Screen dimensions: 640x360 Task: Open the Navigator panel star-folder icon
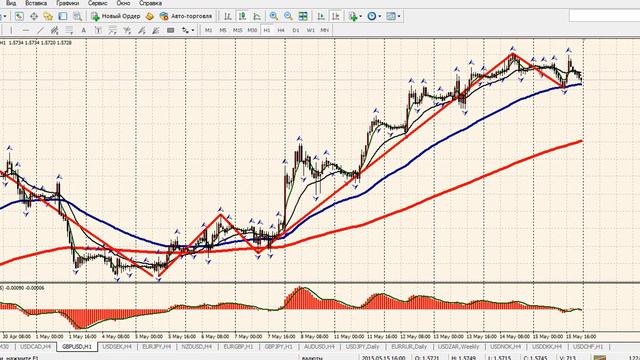[48, 16]
